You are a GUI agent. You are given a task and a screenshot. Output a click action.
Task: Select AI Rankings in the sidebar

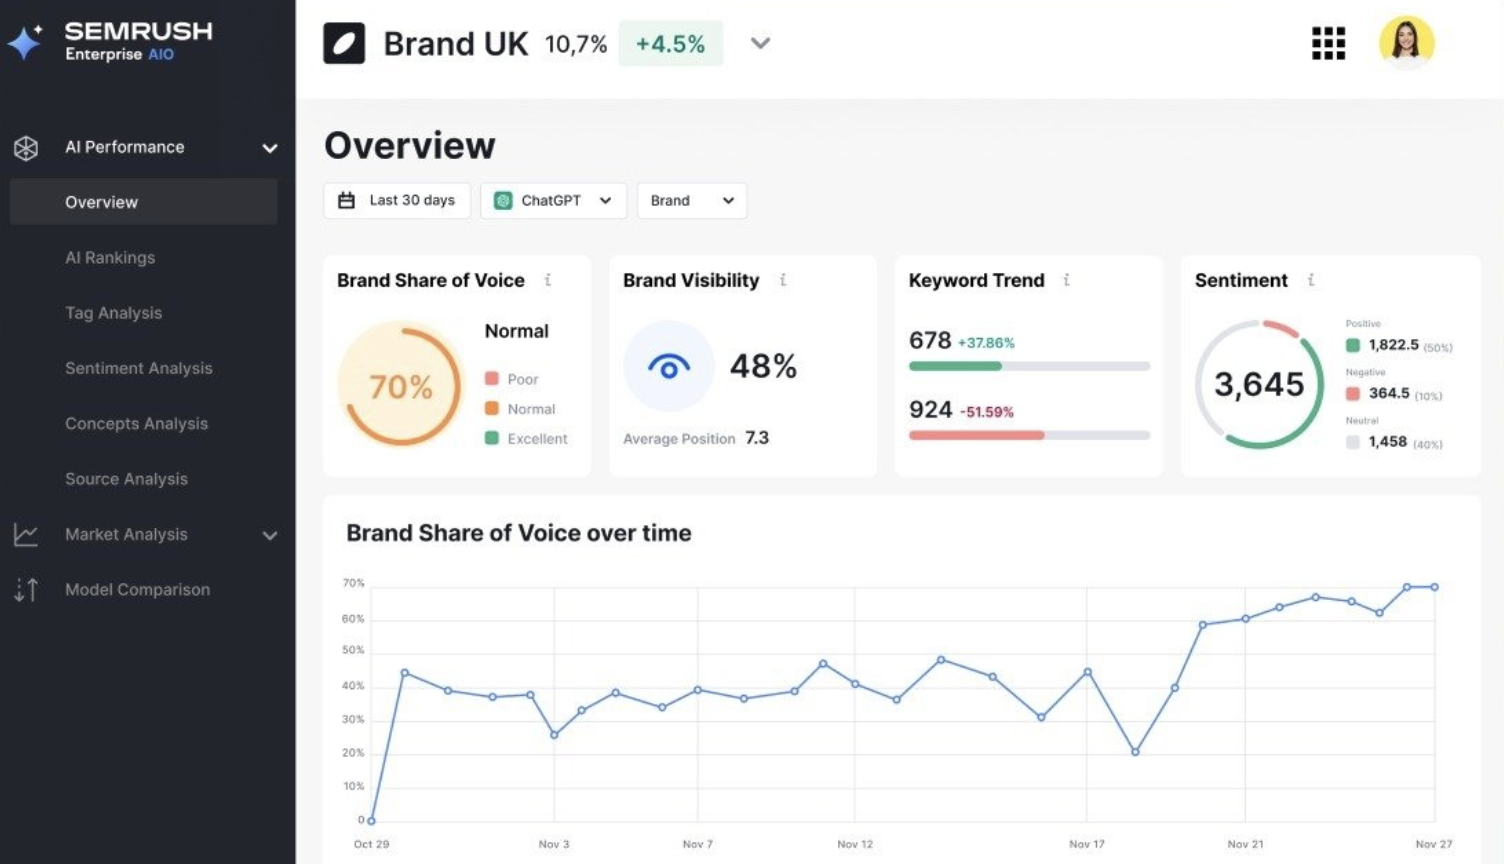click(x=110, y=257)
